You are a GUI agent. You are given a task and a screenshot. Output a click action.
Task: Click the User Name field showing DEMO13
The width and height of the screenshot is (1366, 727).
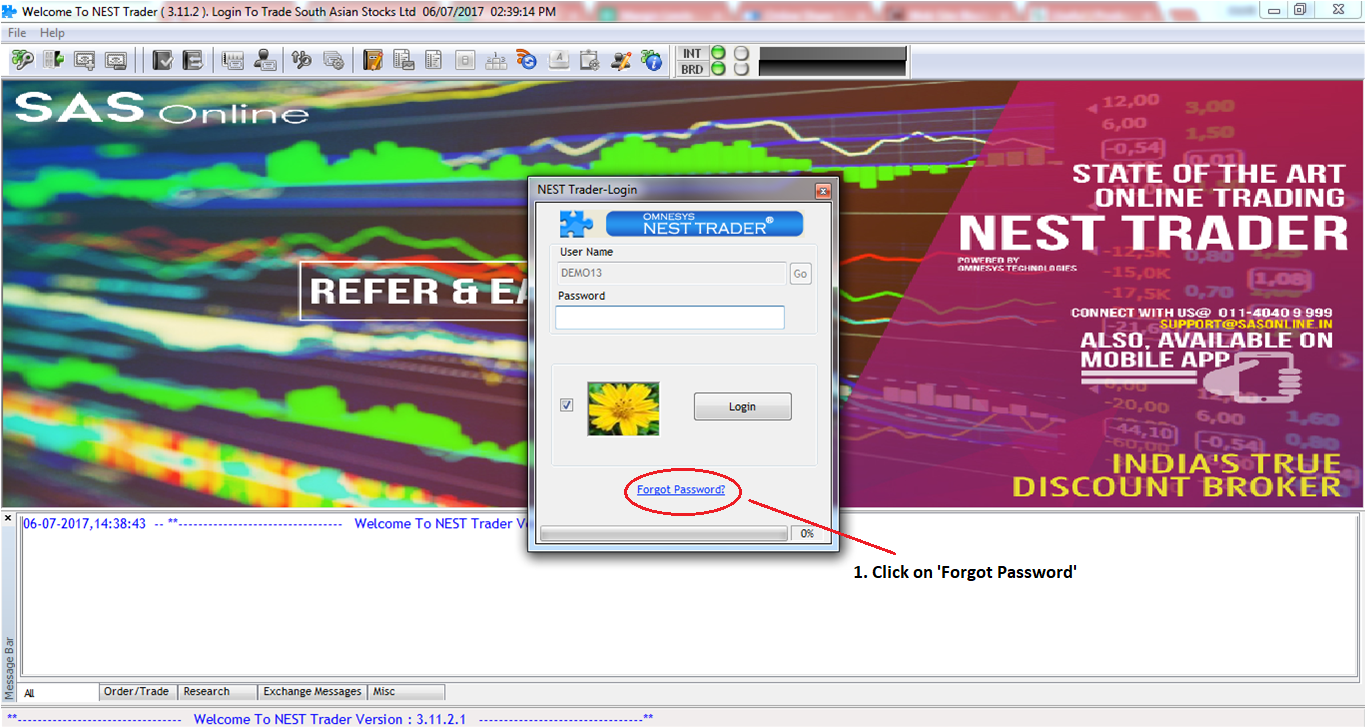pos(672,273)
